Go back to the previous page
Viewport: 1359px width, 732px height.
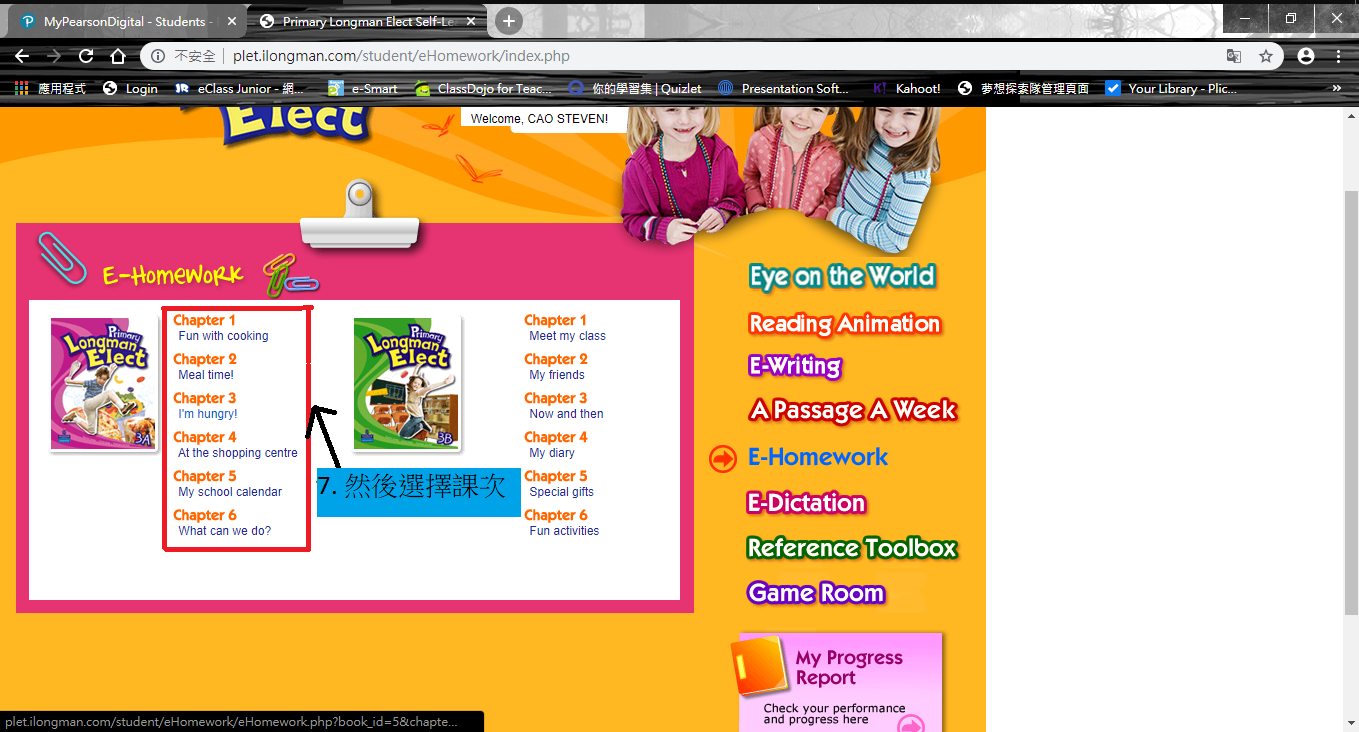point(22,56)
